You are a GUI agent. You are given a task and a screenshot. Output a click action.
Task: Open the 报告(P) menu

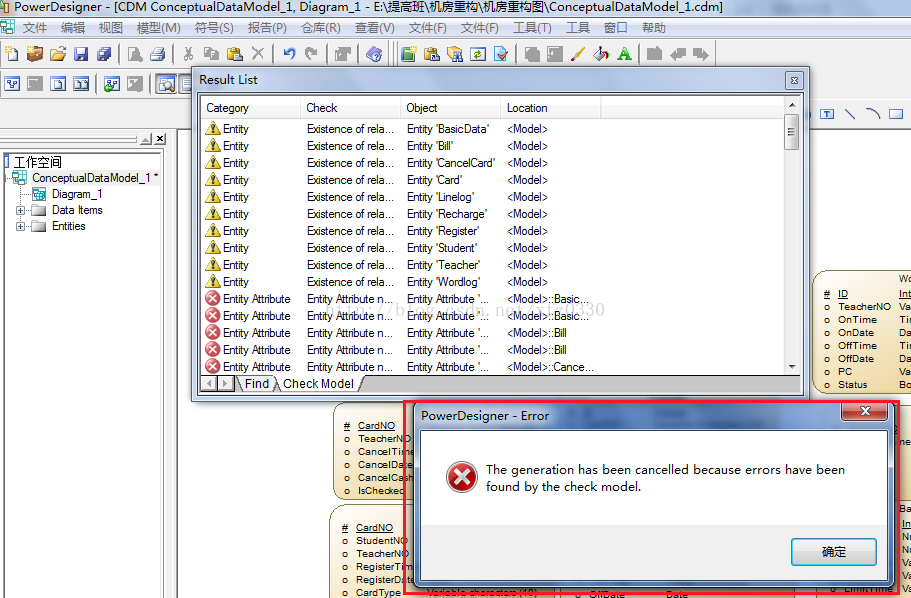pos(267,28)
